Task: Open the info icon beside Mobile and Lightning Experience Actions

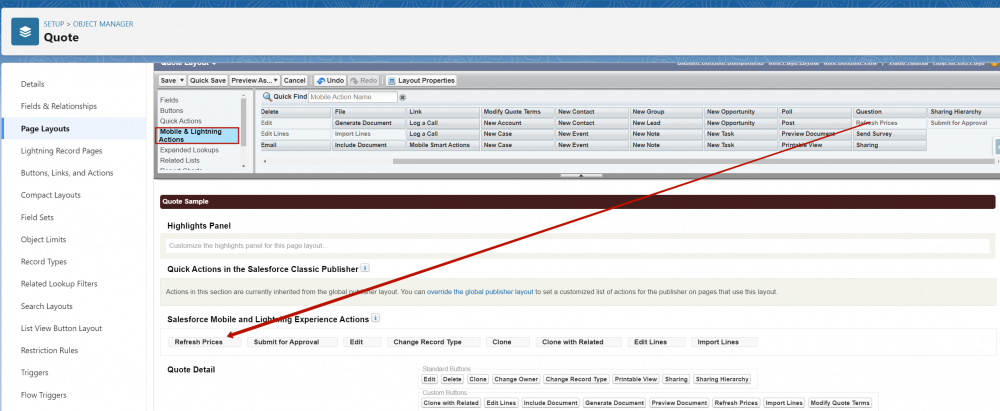Action: [x=376, y=318]
